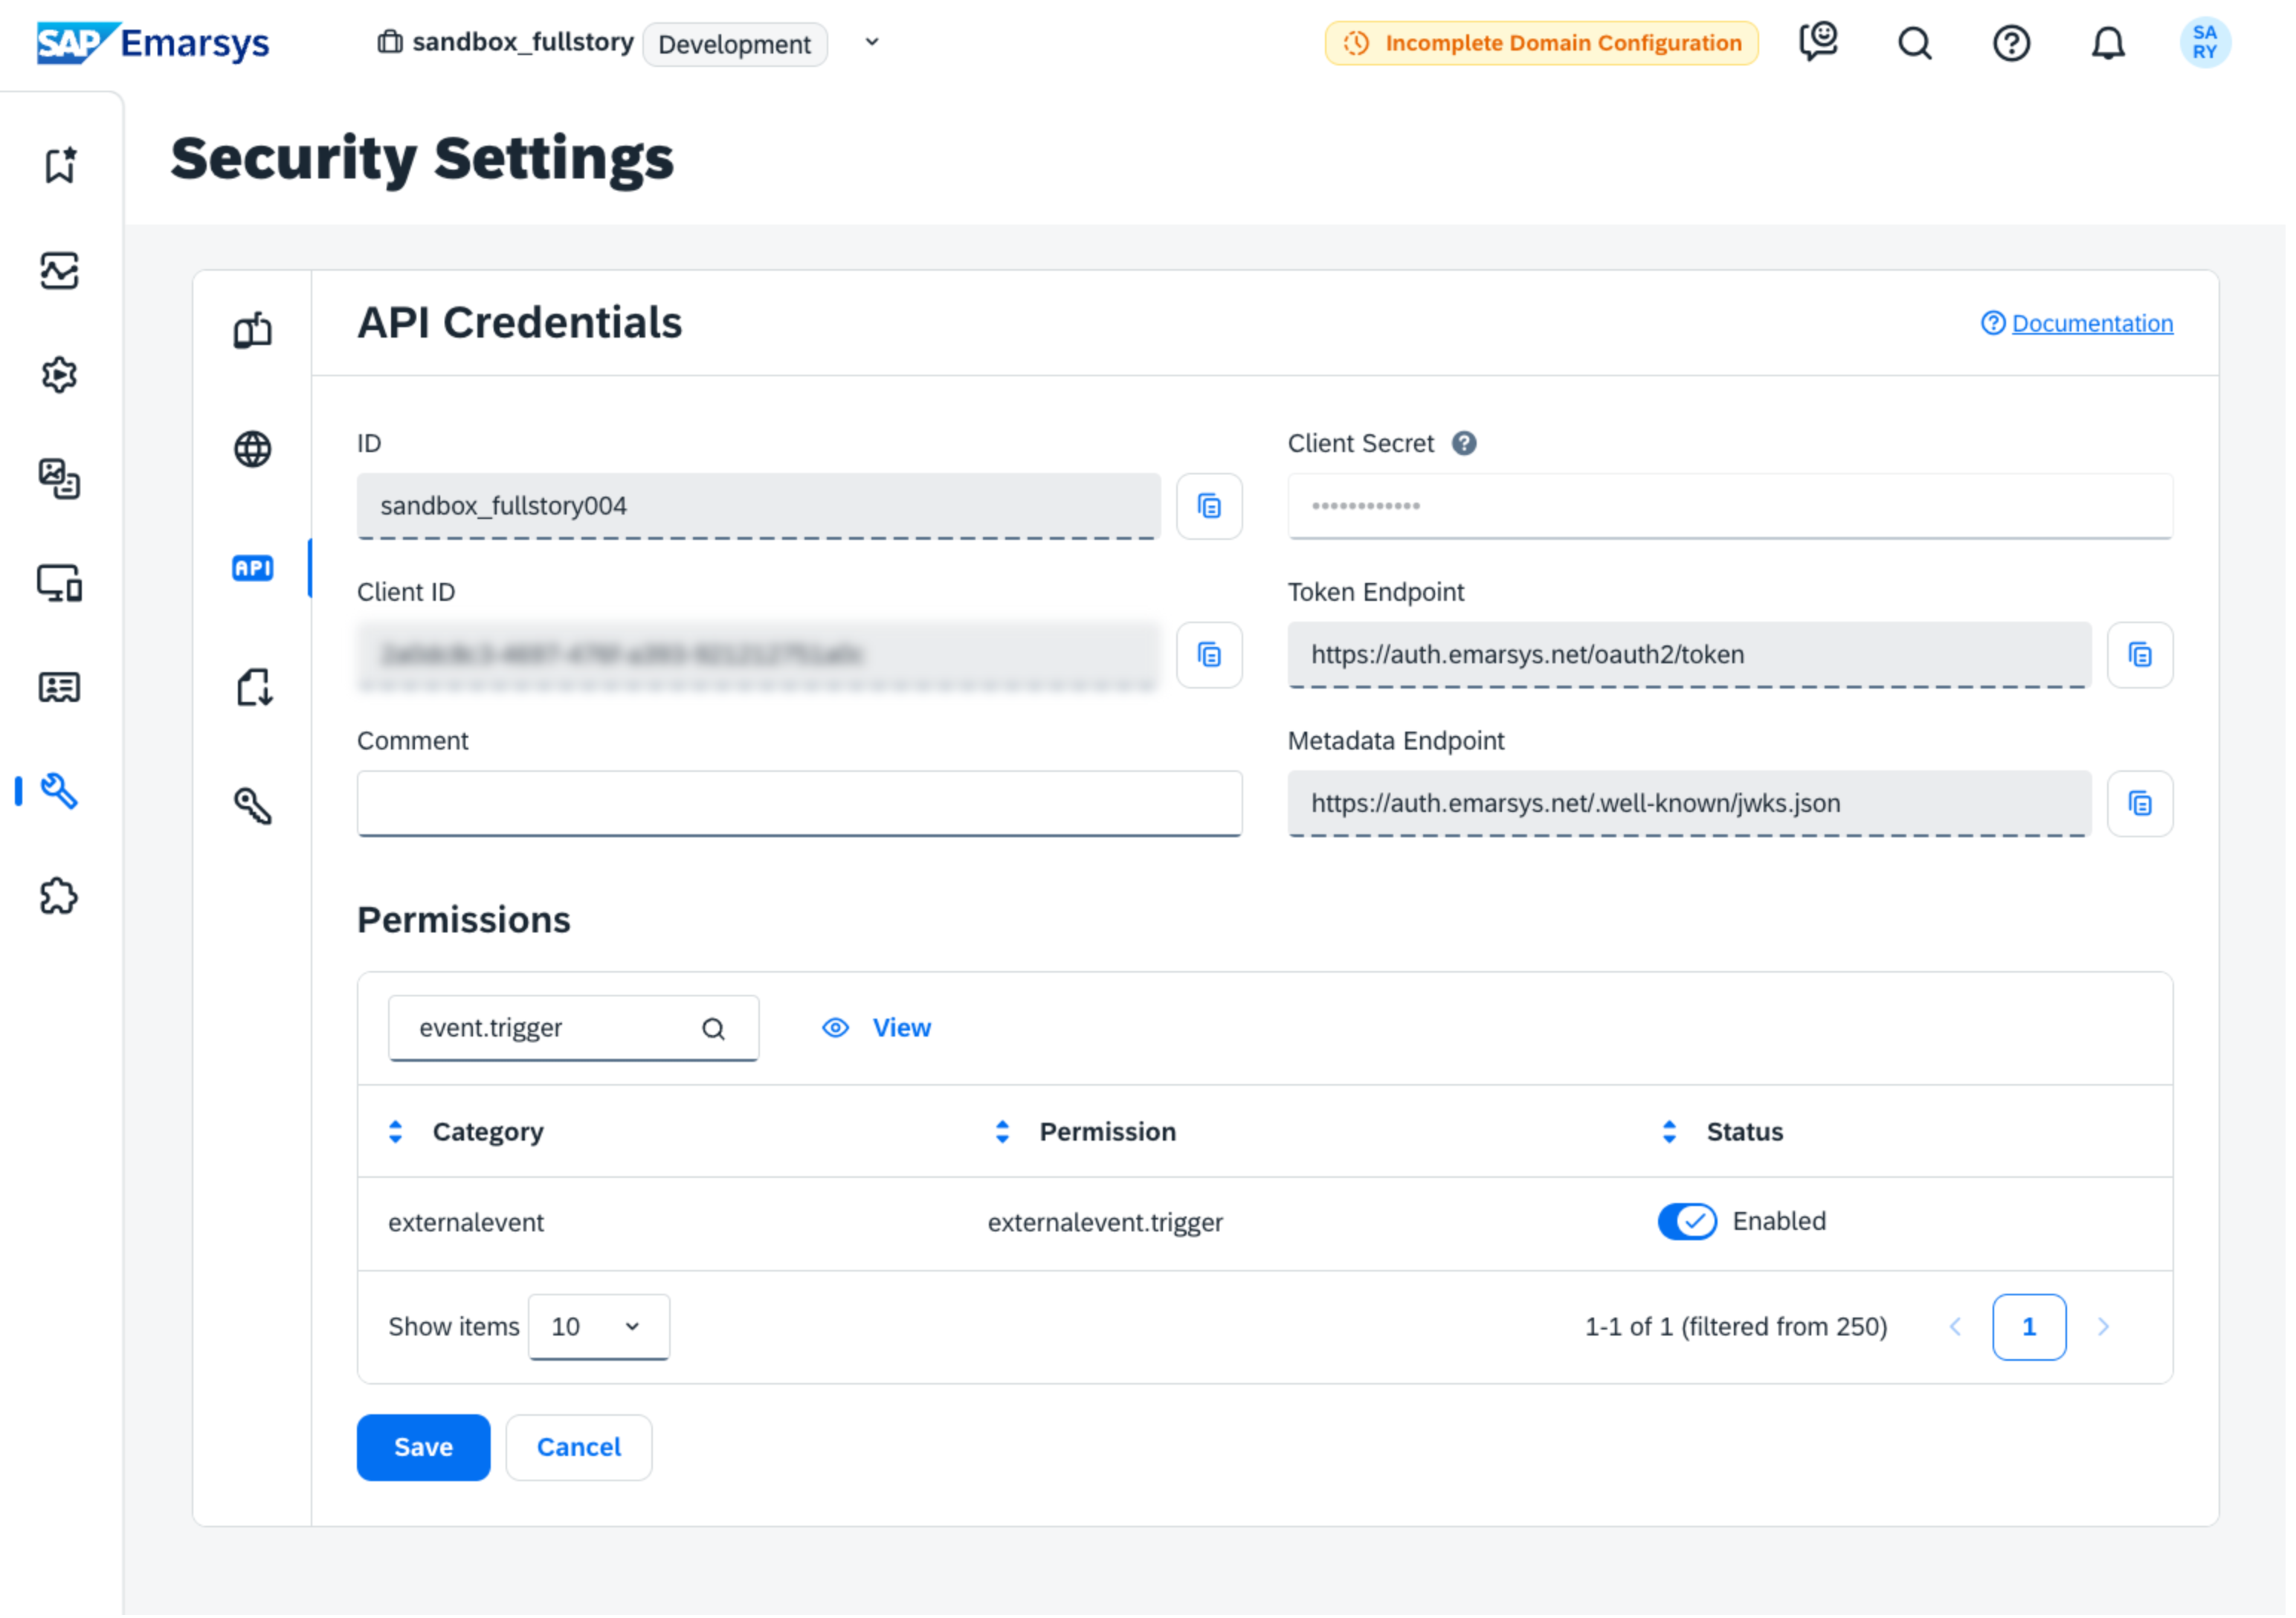The height and width of the screenshot is (1618, 2296).
Task: Copy the Token Endpoint URL
Action: [2139, 655]
